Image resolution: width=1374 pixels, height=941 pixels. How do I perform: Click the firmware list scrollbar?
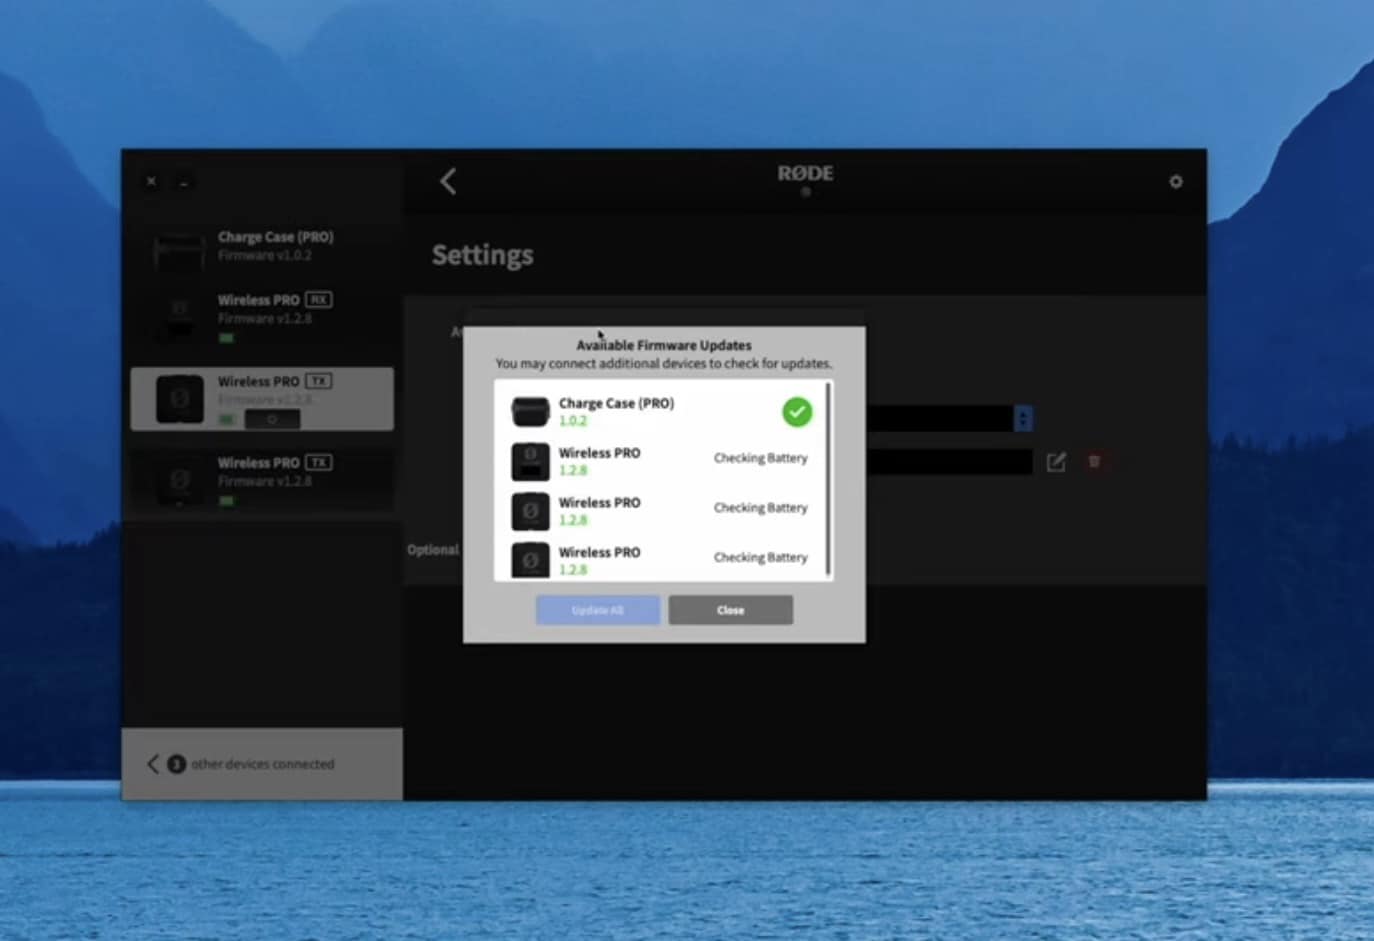[828, 478]
